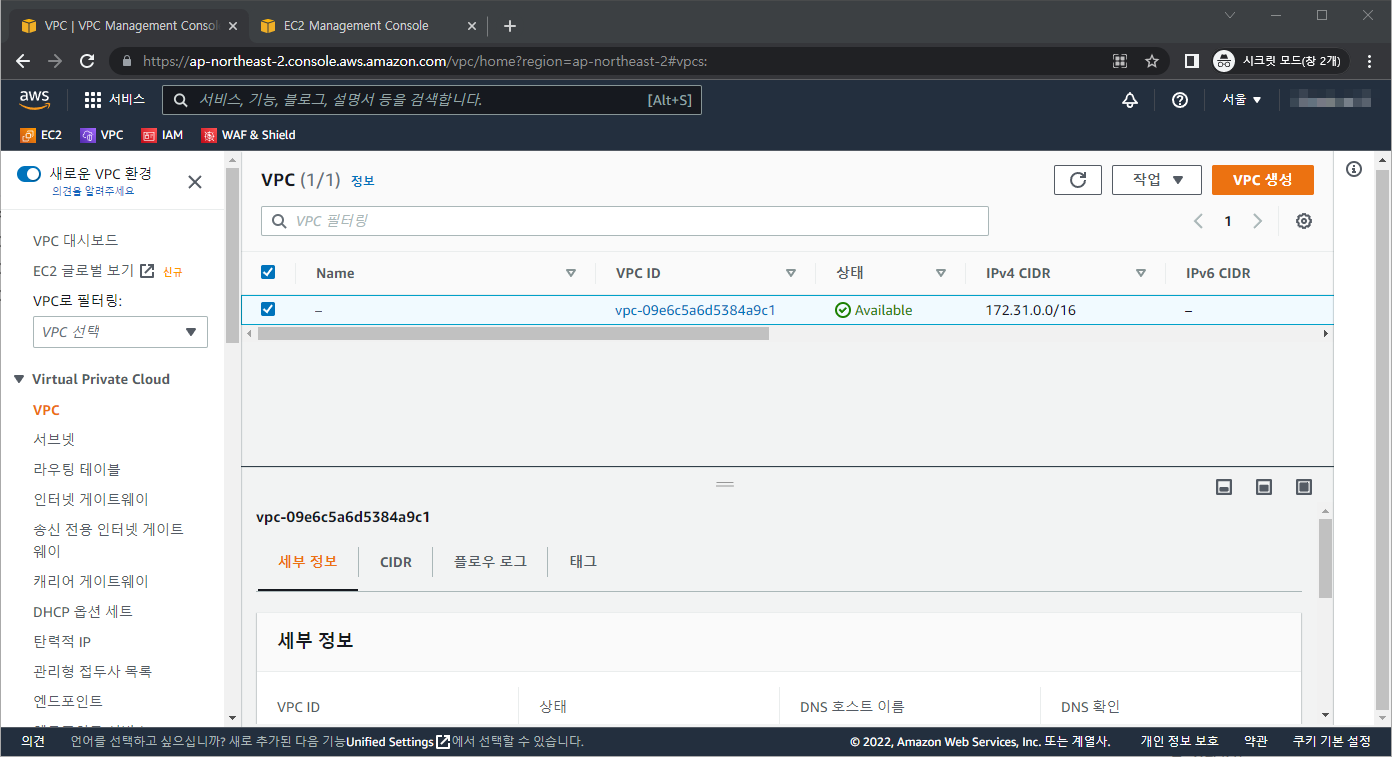The width and height of the screenshot is (1392, 757).
Task: Focus the AWS services search box
Action: [x=432, y=100]
